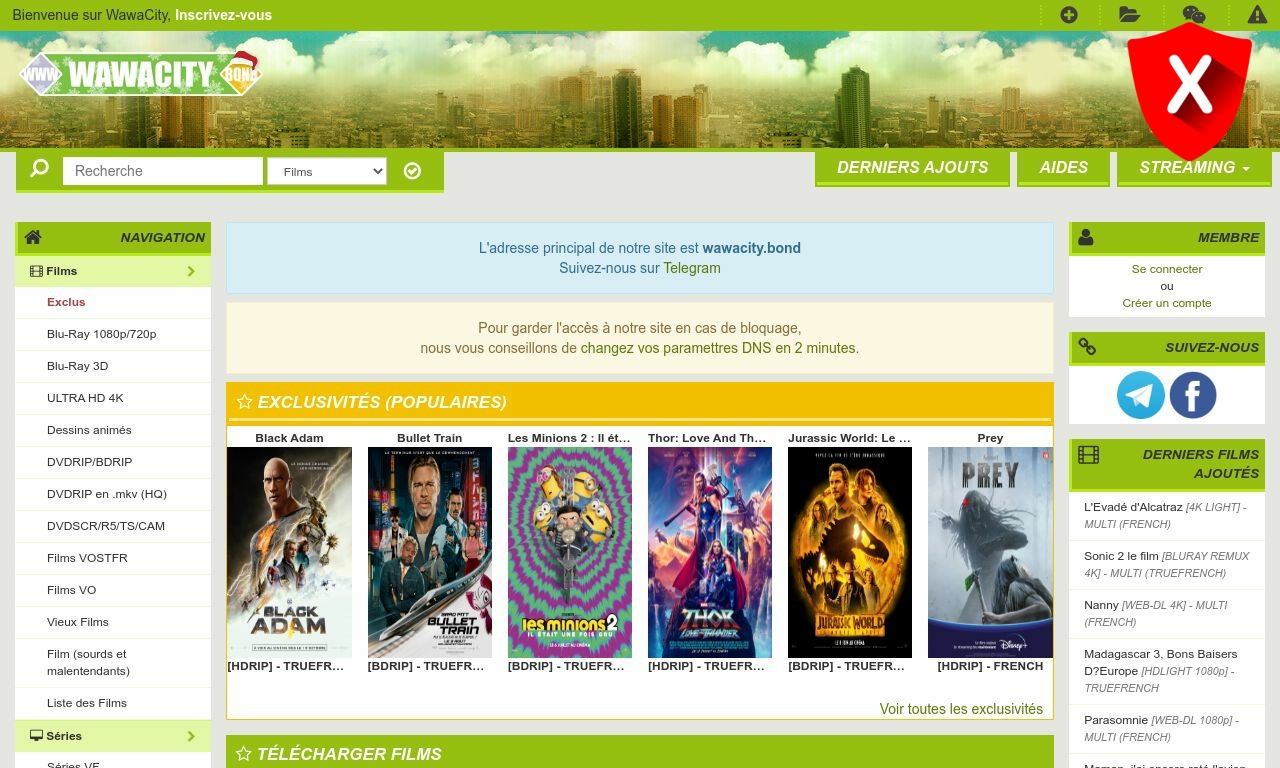Click the magnifying glass search icon

[x=38, y=168]
